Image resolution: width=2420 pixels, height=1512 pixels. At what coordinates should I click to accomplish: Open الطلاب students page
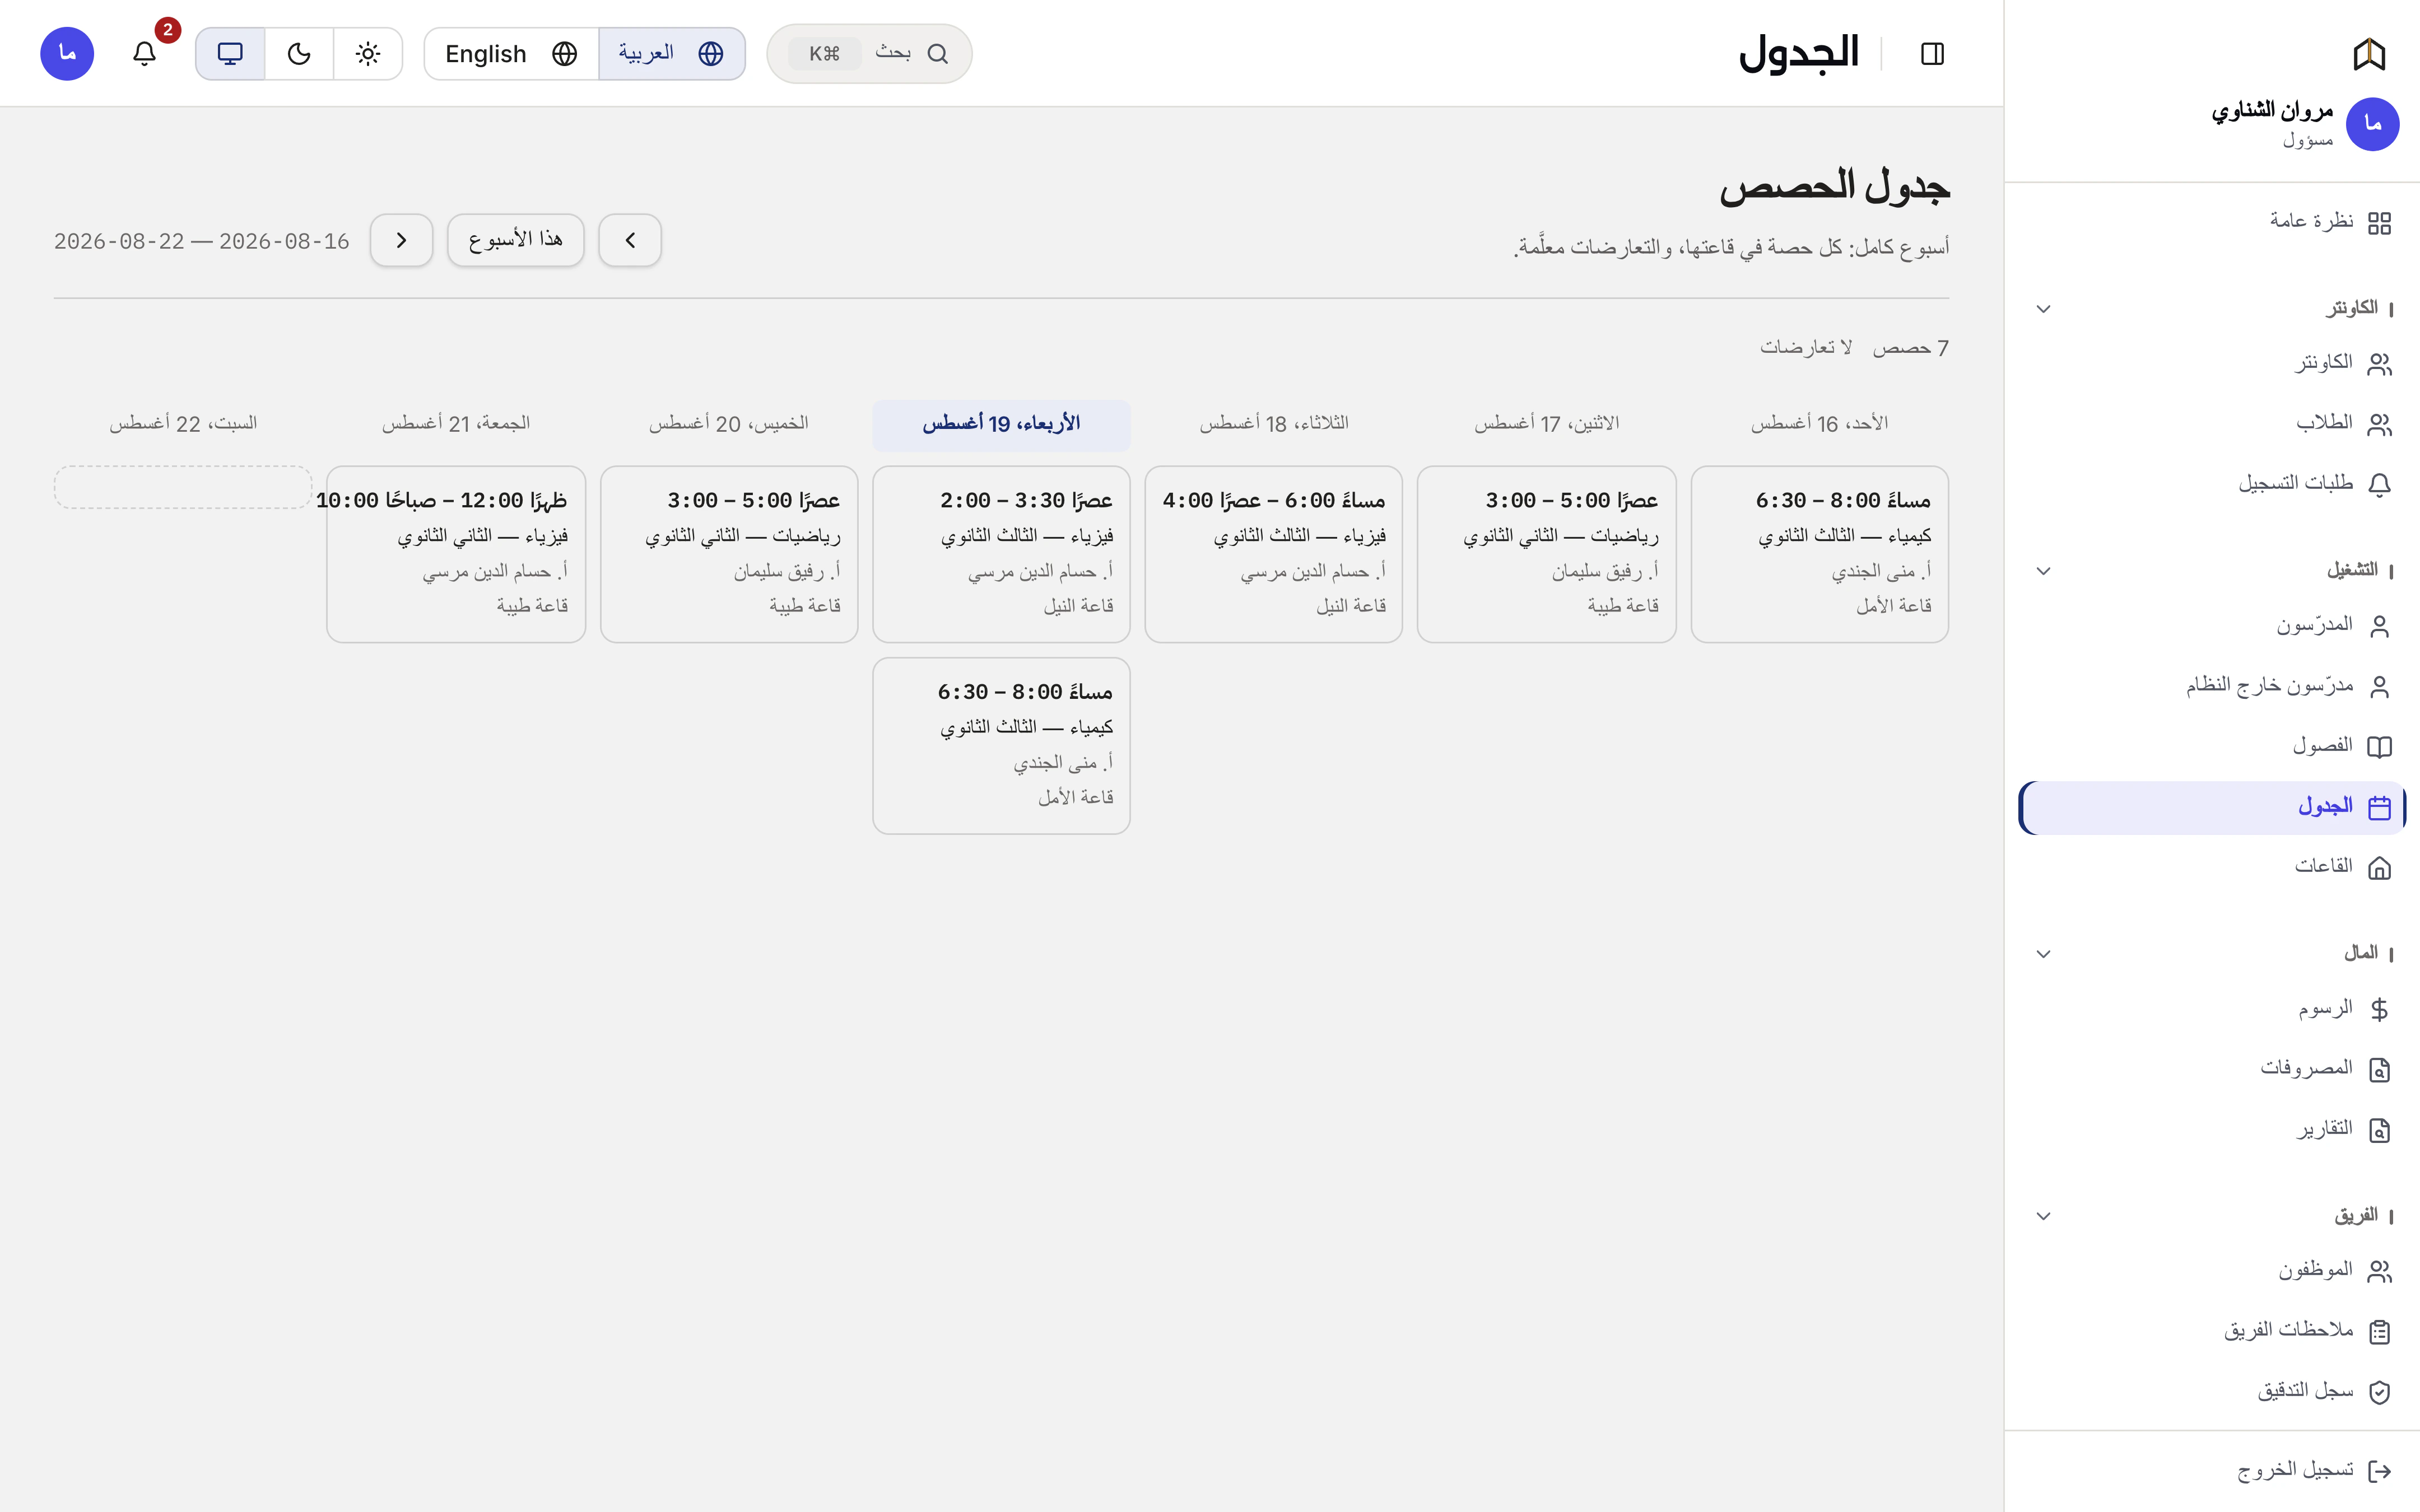click(x=2211, y=424)
